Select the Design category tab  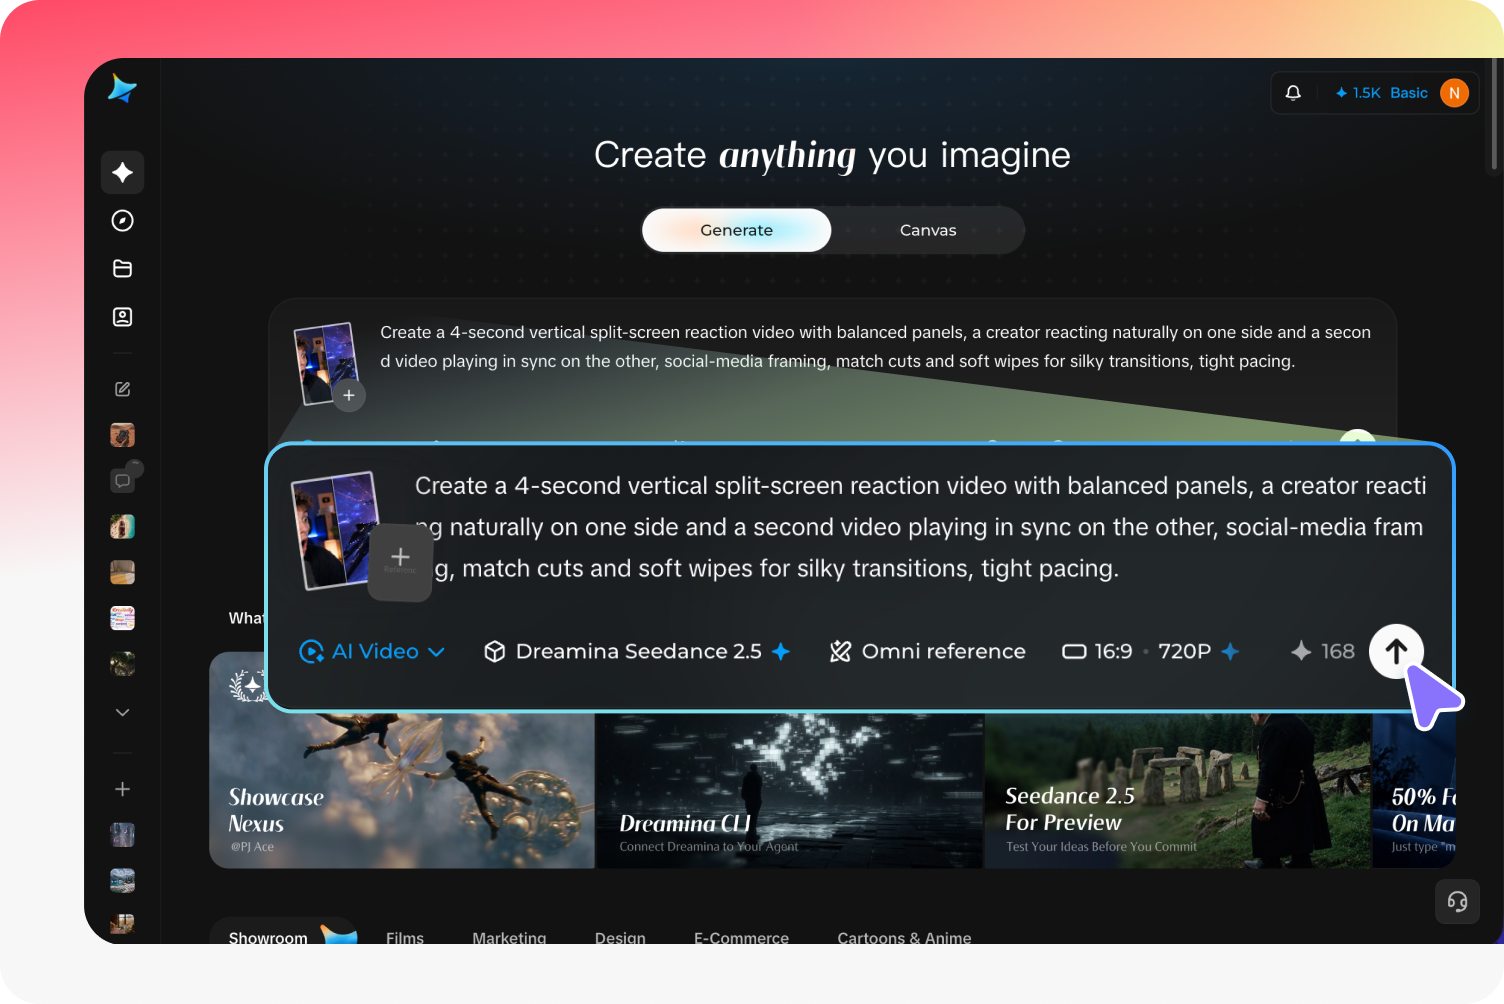click(x=620, y=938)
